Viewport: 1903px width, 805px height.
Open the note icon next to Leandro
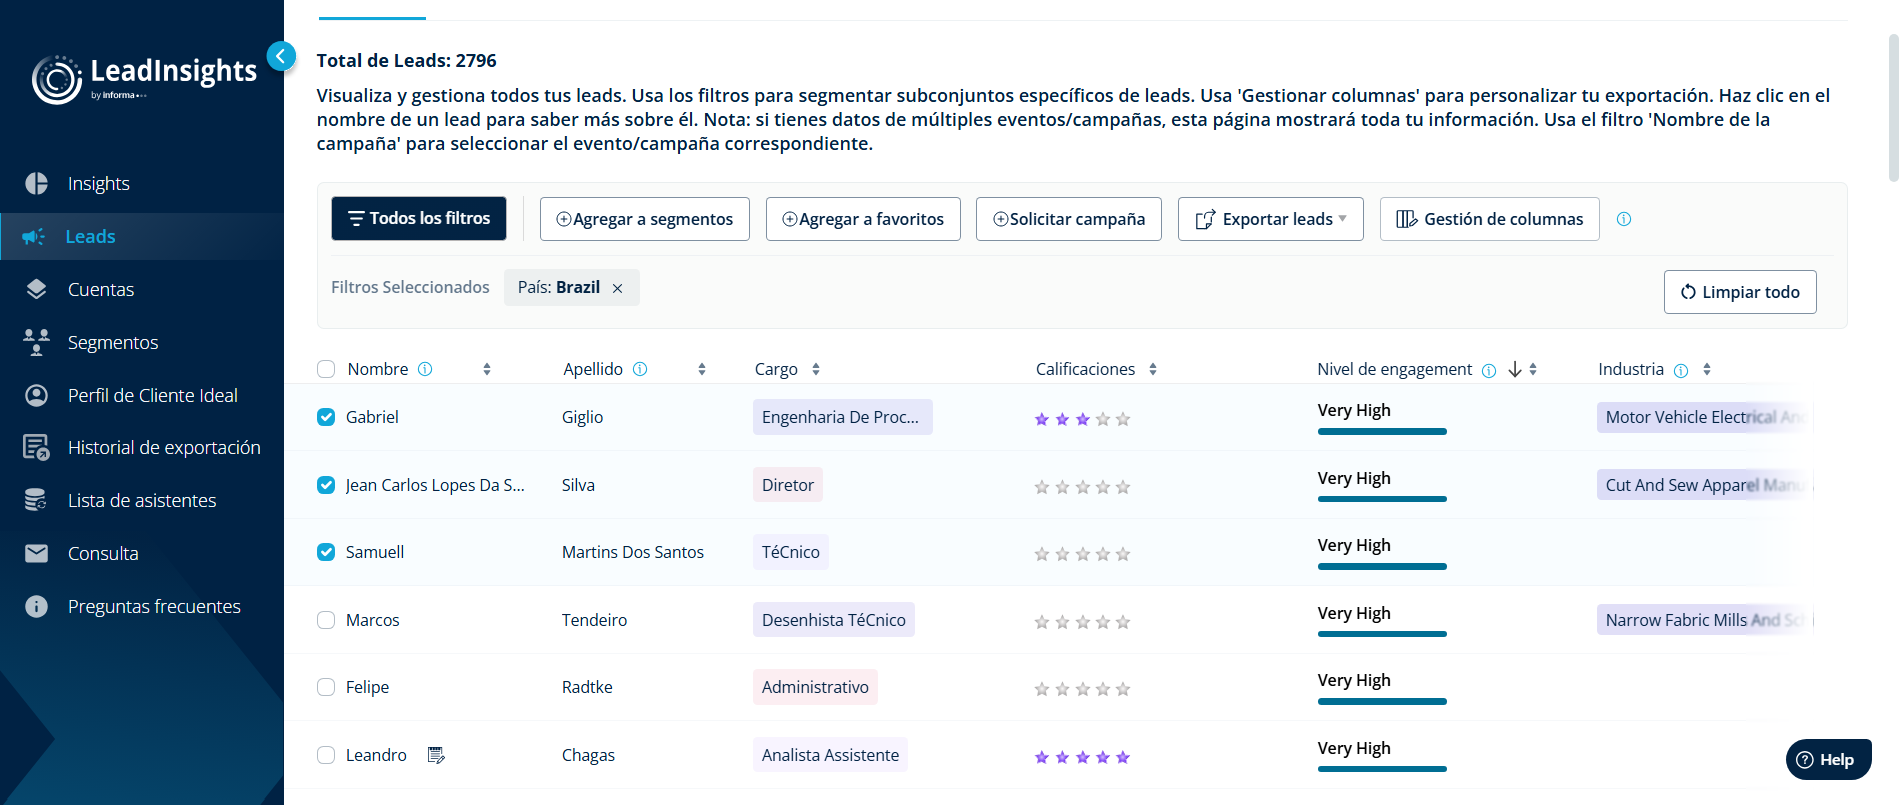click(x=436, y=755)
